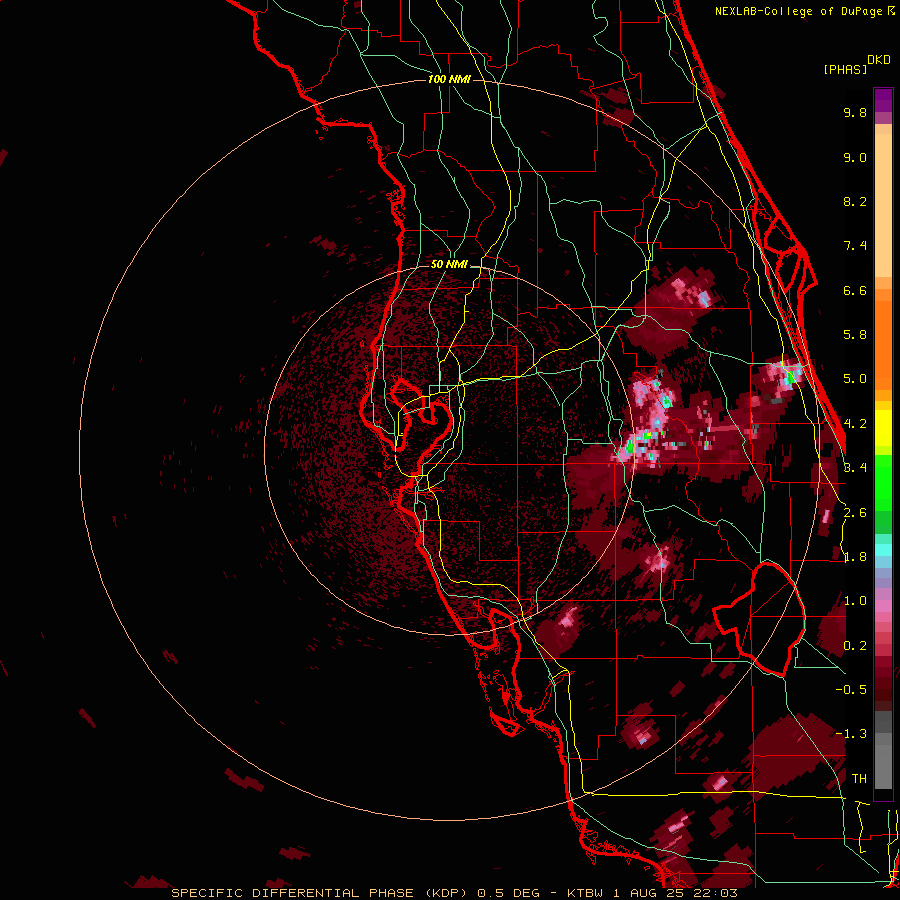Click the DKD label above color bar

click(879, 60)
